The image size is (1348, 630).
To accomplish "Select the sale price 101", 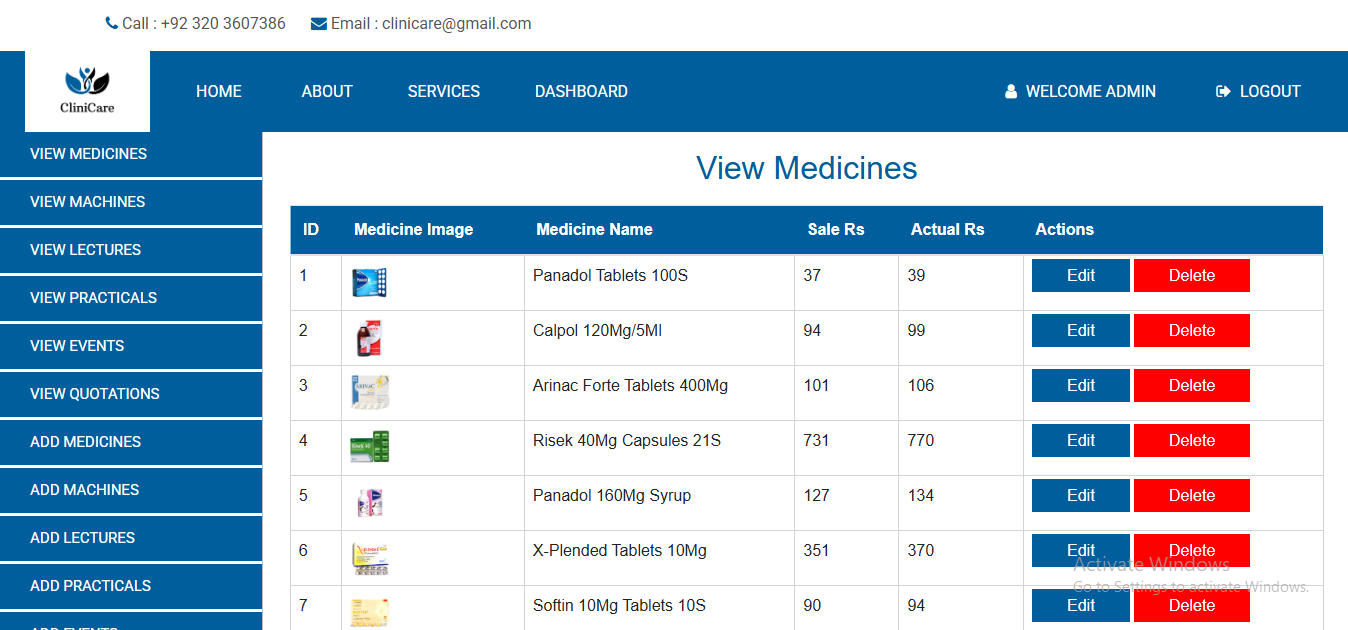I will [816, 385].
